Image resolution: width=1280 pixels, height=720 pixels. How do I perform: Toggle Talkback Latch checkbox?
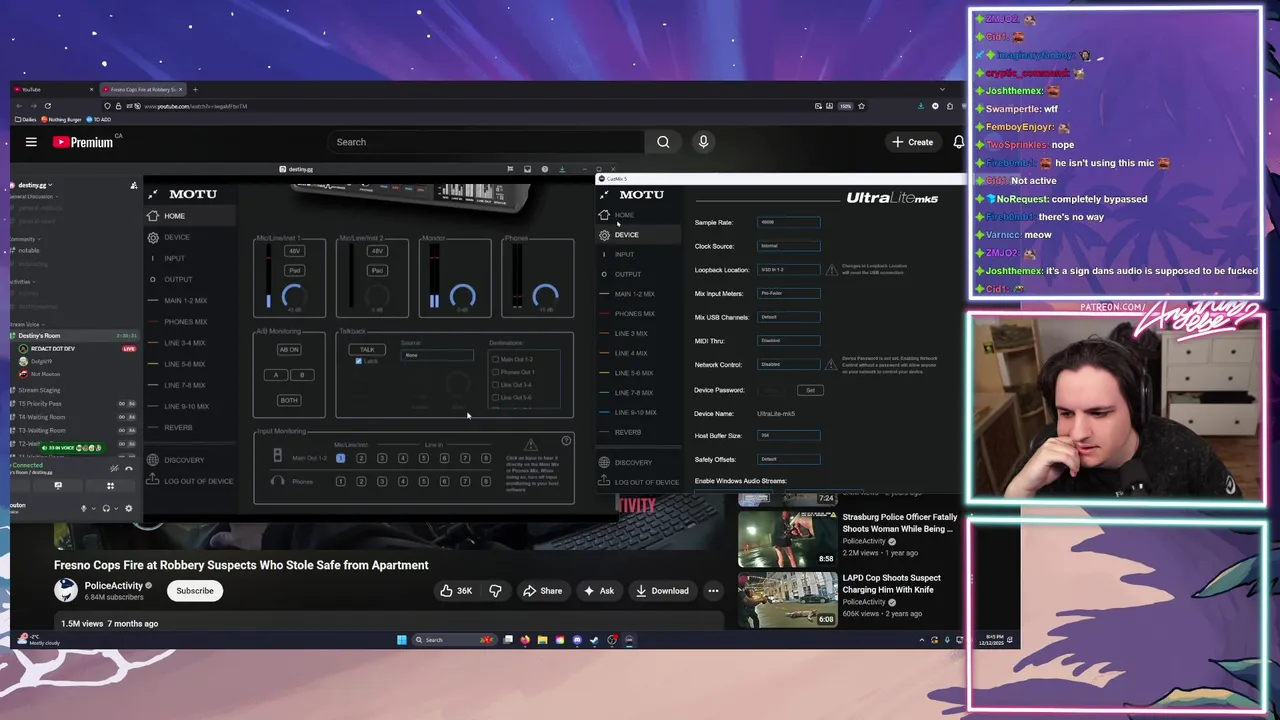pyautogui.click(x=358, y=361)
